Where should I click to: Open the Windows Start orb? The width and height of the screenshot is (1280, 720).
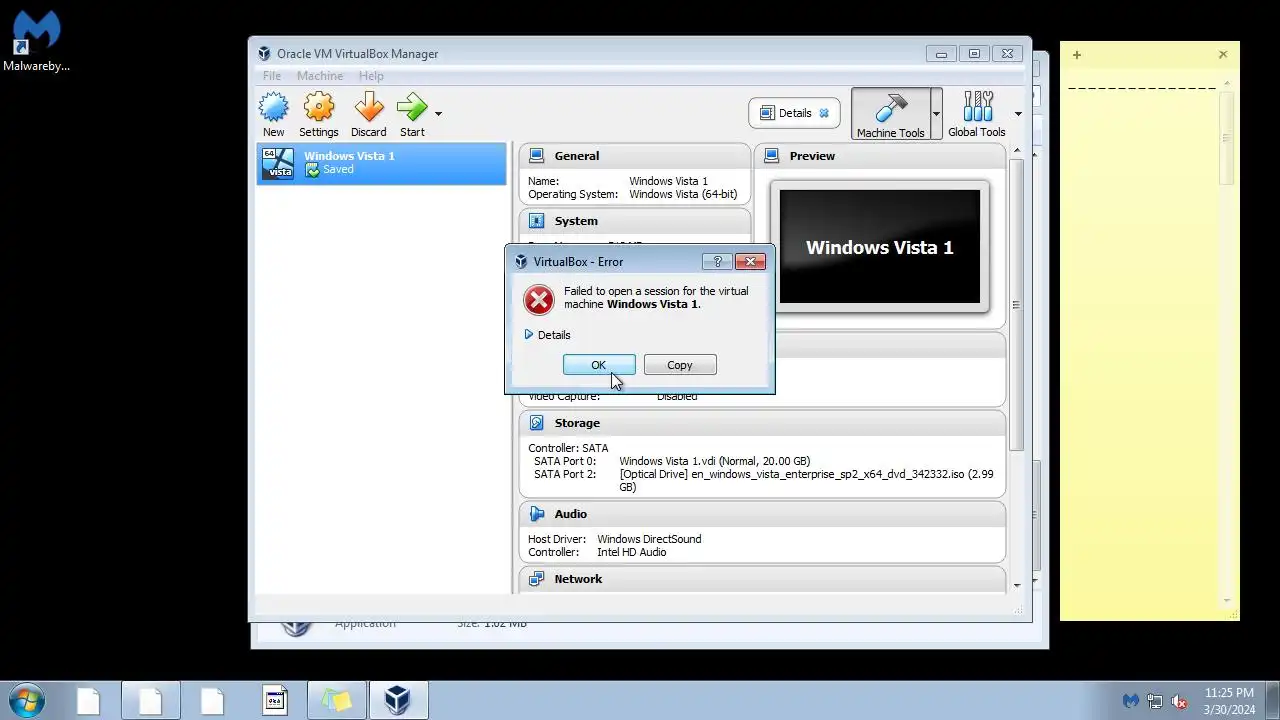[x=26, y=700]
